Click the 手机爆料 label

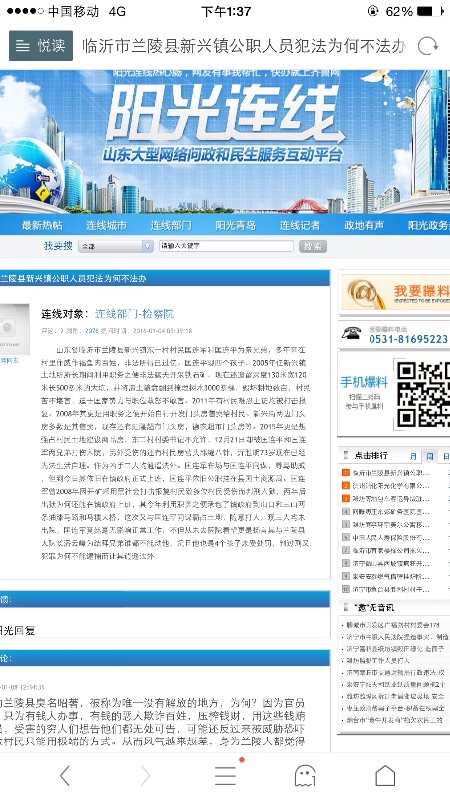[364, 382]
